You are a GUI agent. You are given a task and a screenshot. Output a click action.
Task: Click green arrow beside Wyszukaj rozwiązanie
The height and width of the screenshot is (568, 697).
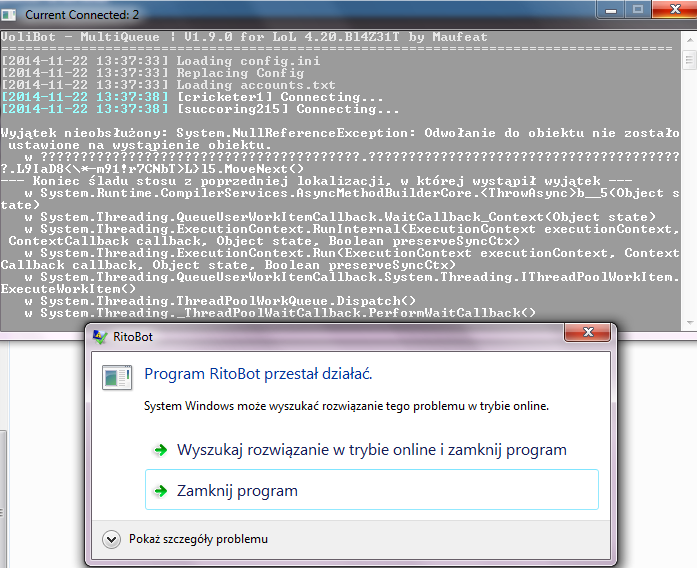point(160,450)
